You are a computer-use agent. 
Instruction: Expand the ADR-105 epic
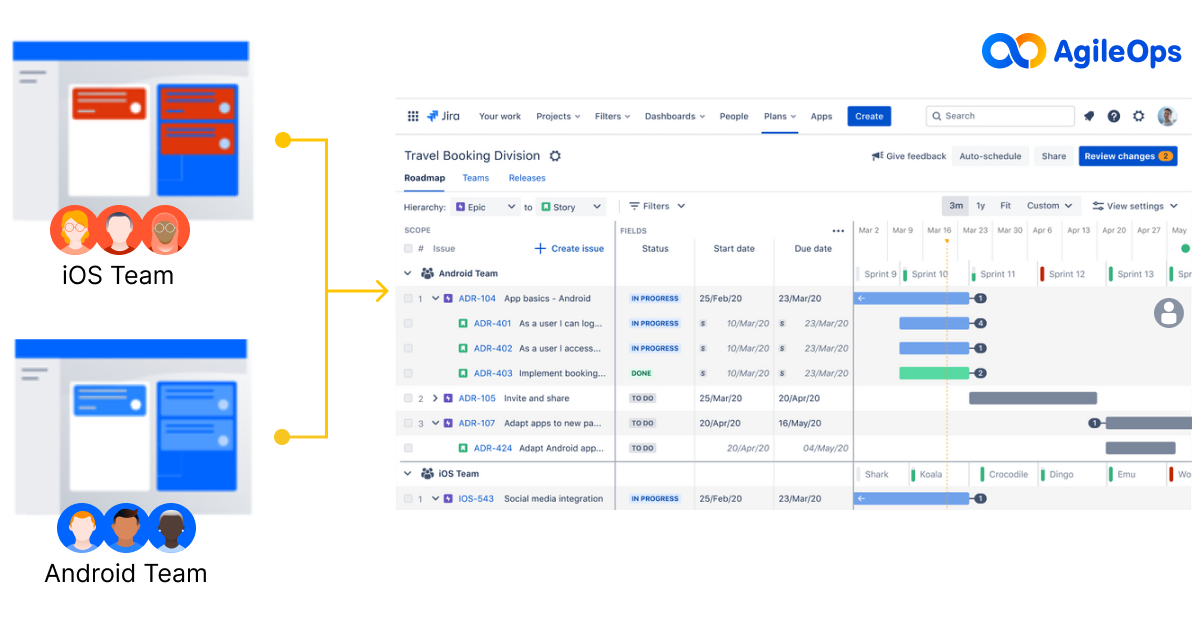coord(436,399)
